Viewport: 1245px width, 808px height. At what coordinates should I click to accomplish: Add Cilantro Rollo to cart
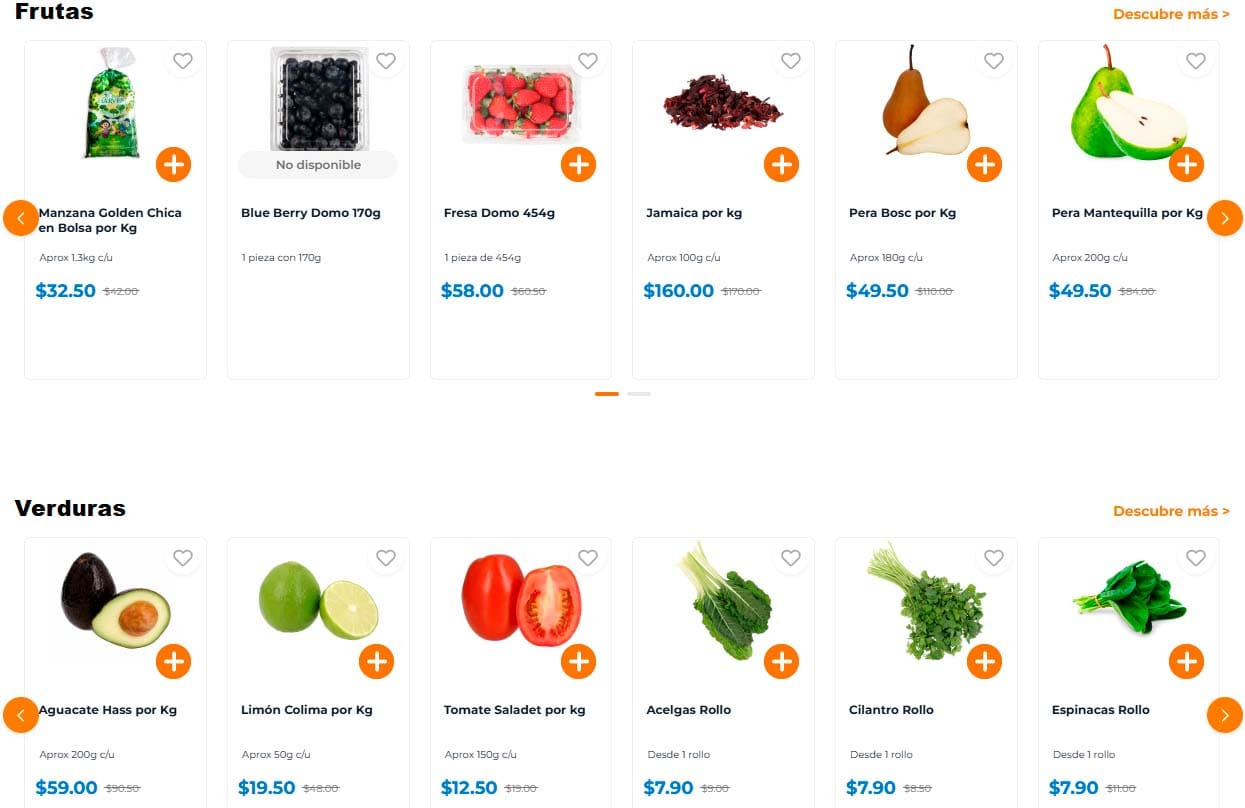pyautogui.click(x=984, y=661)
